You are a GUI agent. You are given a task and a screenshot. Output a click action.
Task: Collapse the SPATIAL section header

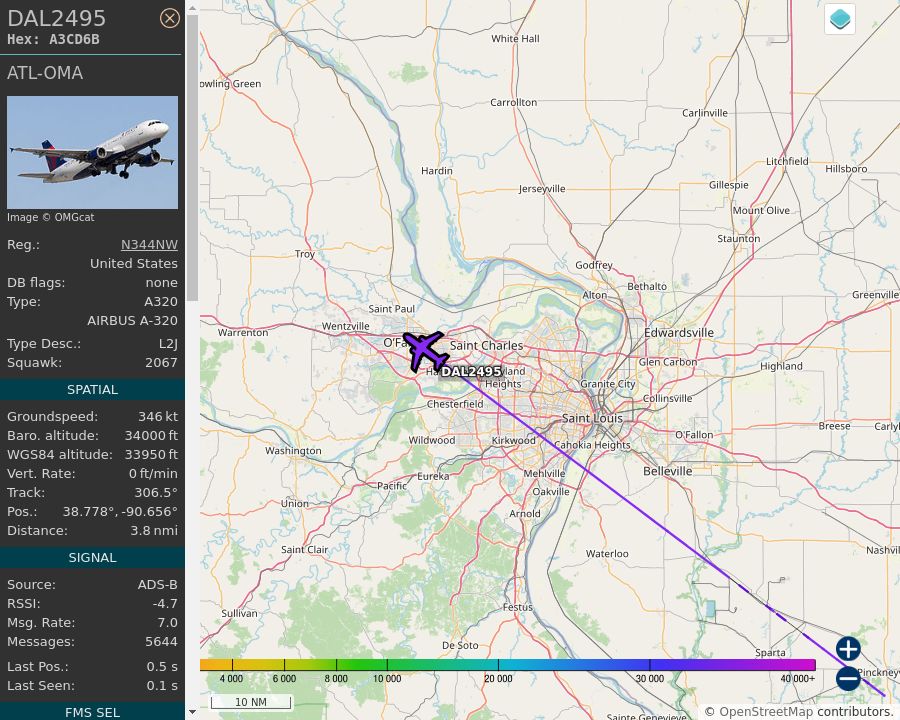click(92, 389)
